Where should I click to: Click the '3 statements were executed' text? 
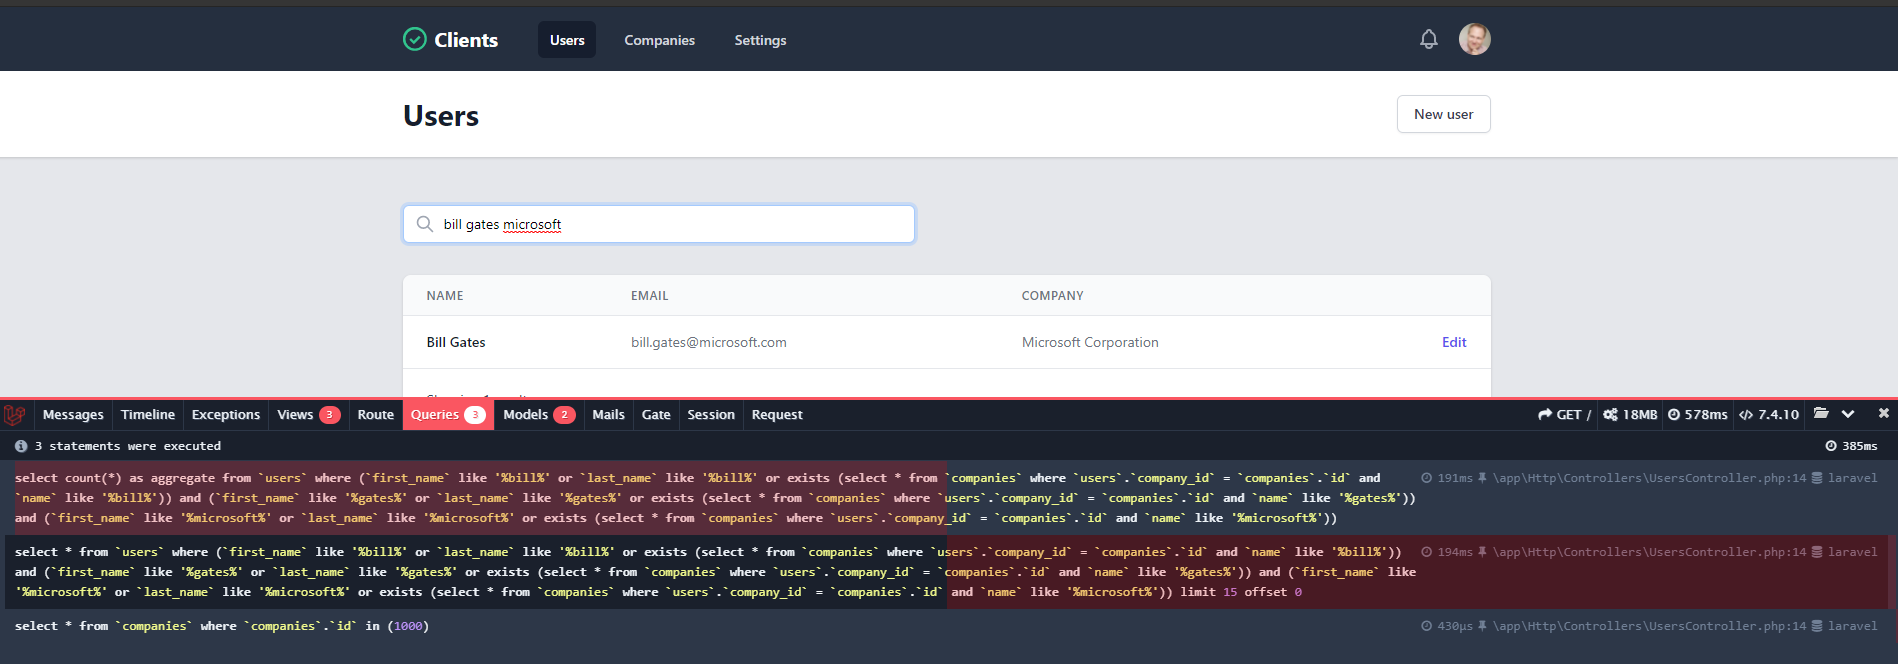pyautogui.click(x=128, y=446)
